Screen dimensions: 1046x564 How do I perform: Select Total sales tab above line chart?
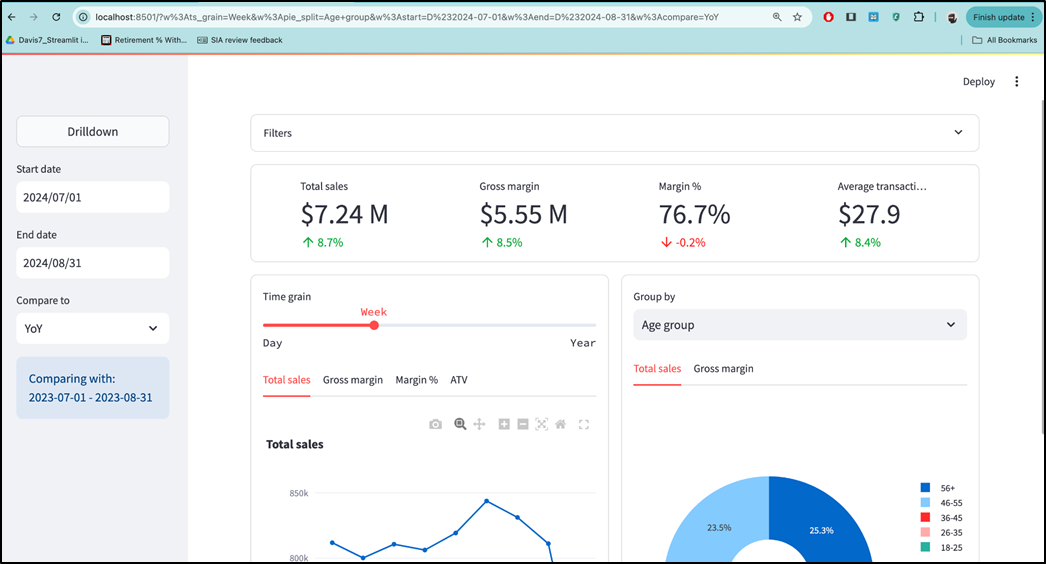pyautogui.click(x=286, y=380)
